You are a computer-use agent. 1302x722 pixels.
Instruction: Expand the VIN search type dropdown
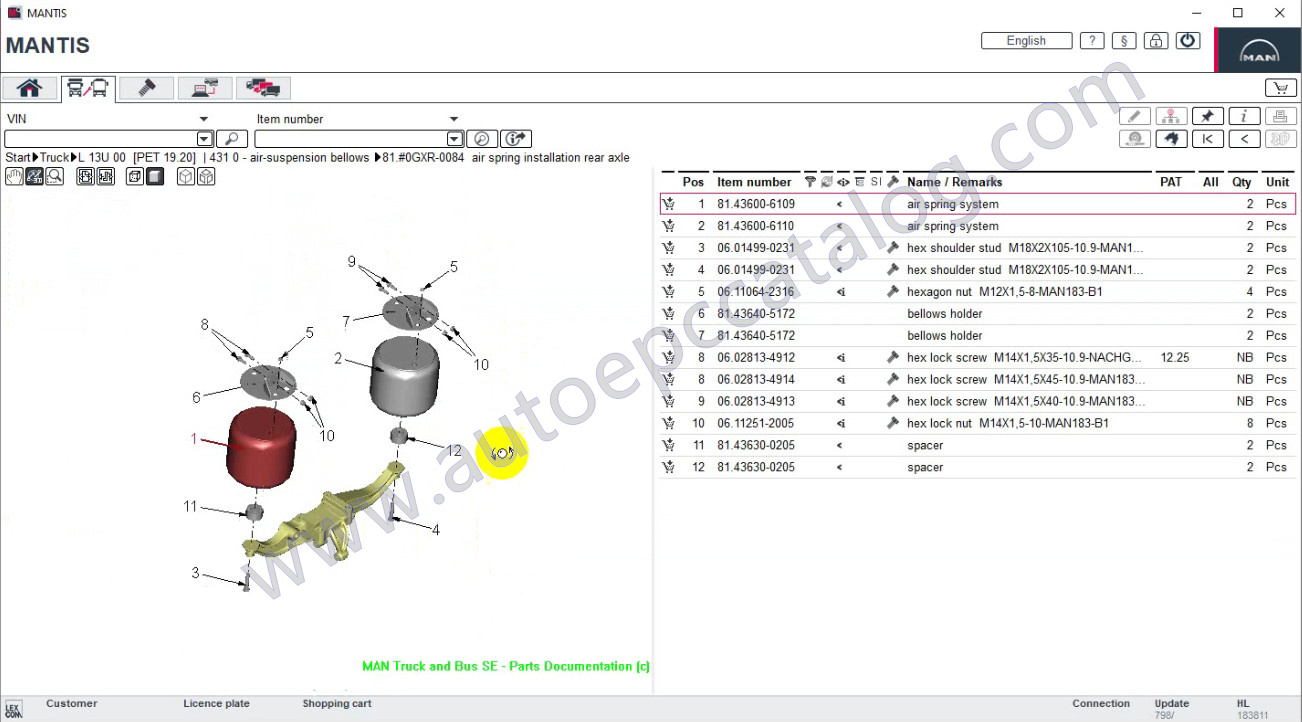(205, 119)
